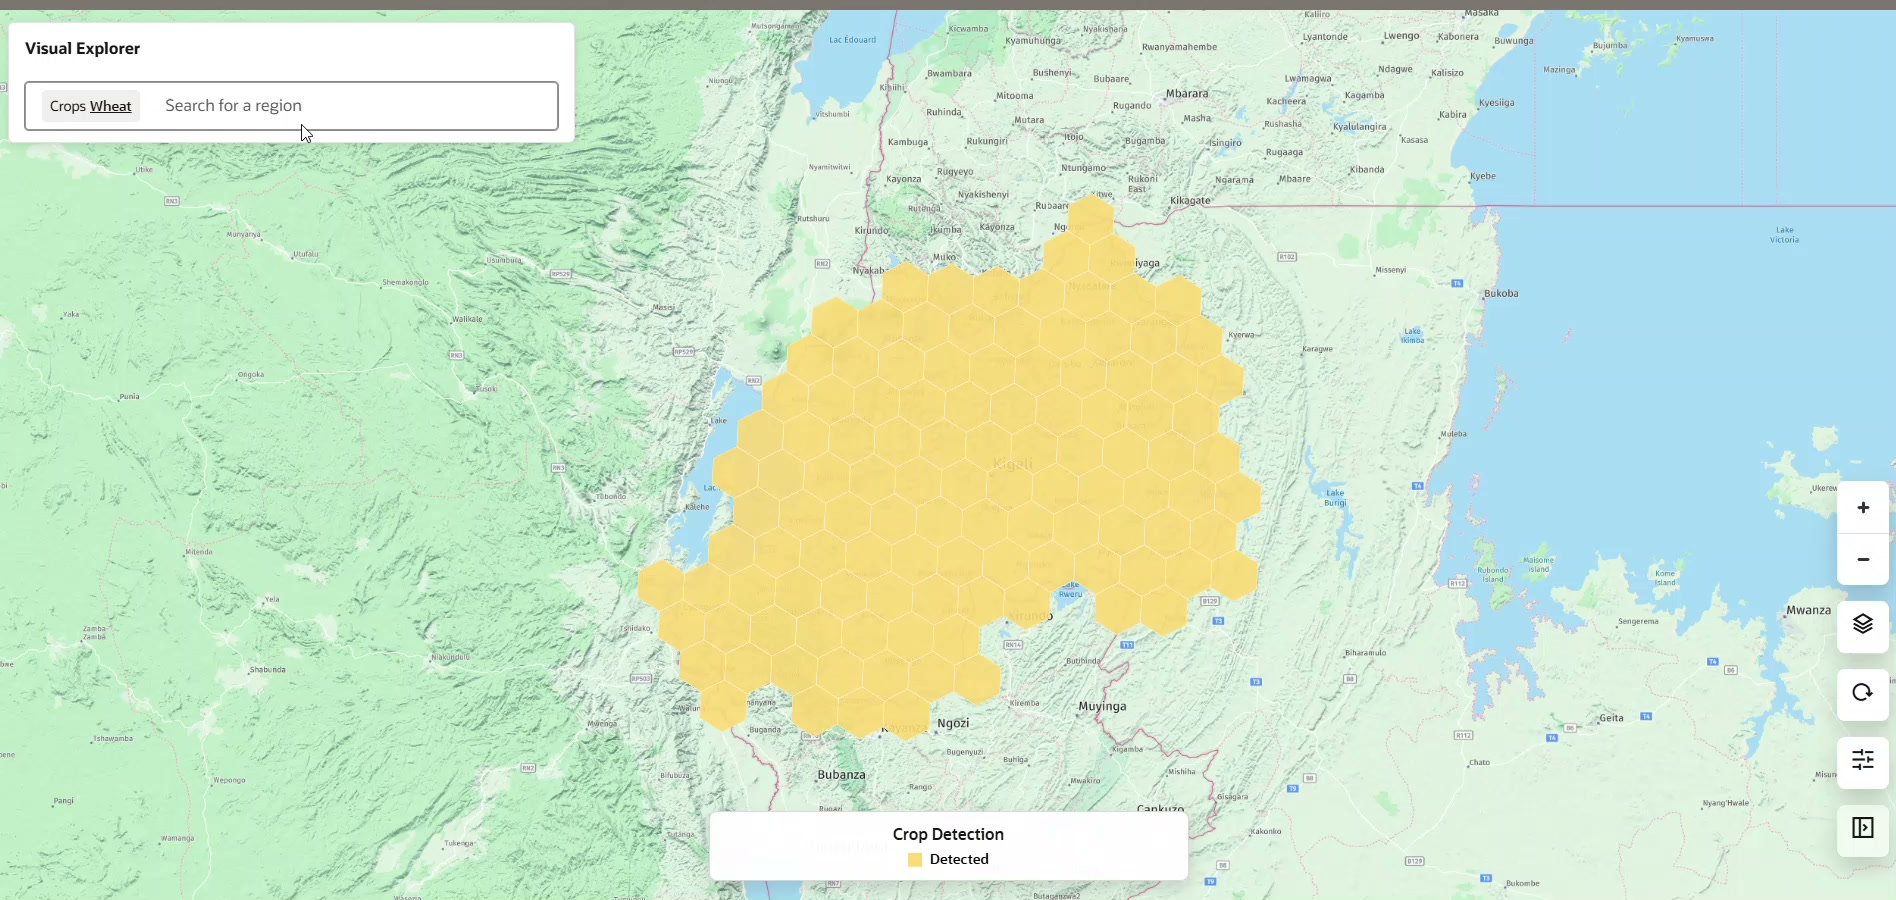Click the Lac Édouard label
Screen dimensions: 1896x900
coord(852,40)
